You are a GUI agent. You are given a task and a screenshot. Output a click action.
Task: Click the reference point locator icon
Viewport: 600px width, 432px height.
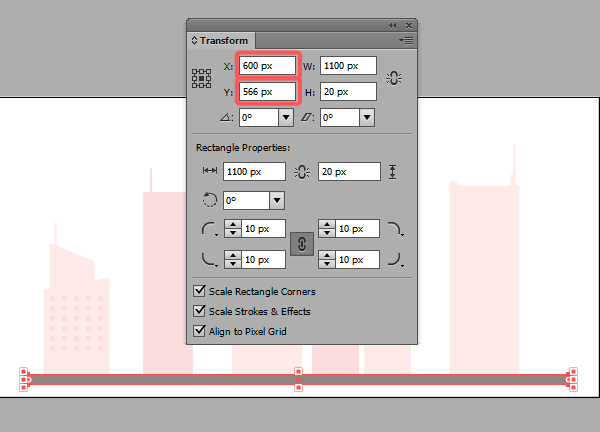pos(201,78)
